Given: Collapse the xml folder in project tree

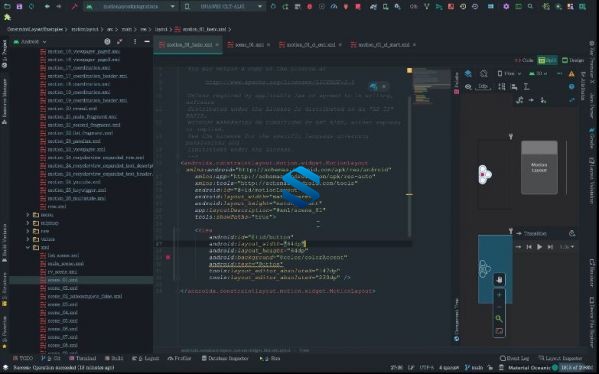Looking at the screenshot, I should coord(28,247).
